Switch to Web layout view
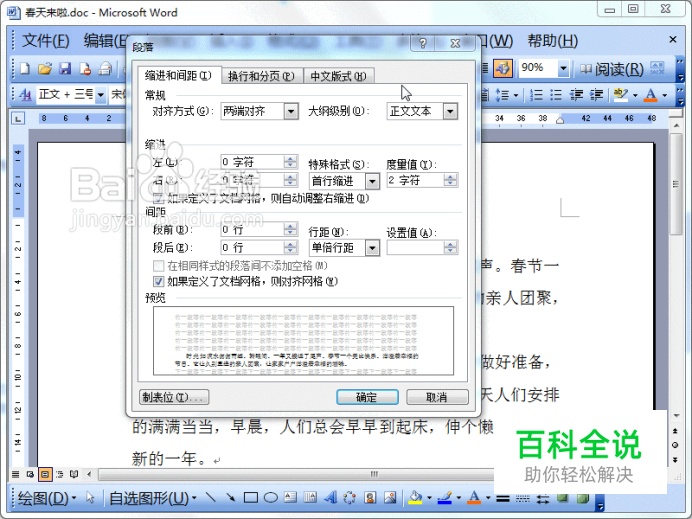Viewport: 692px width, 519px height. coord(30,474)
